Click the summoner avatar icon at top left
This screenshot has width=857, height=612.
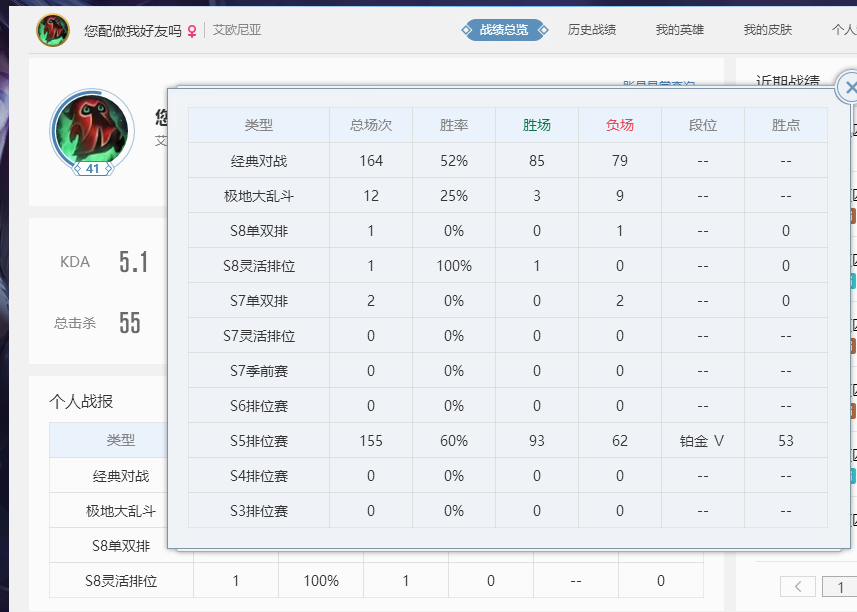pos(52,29)
